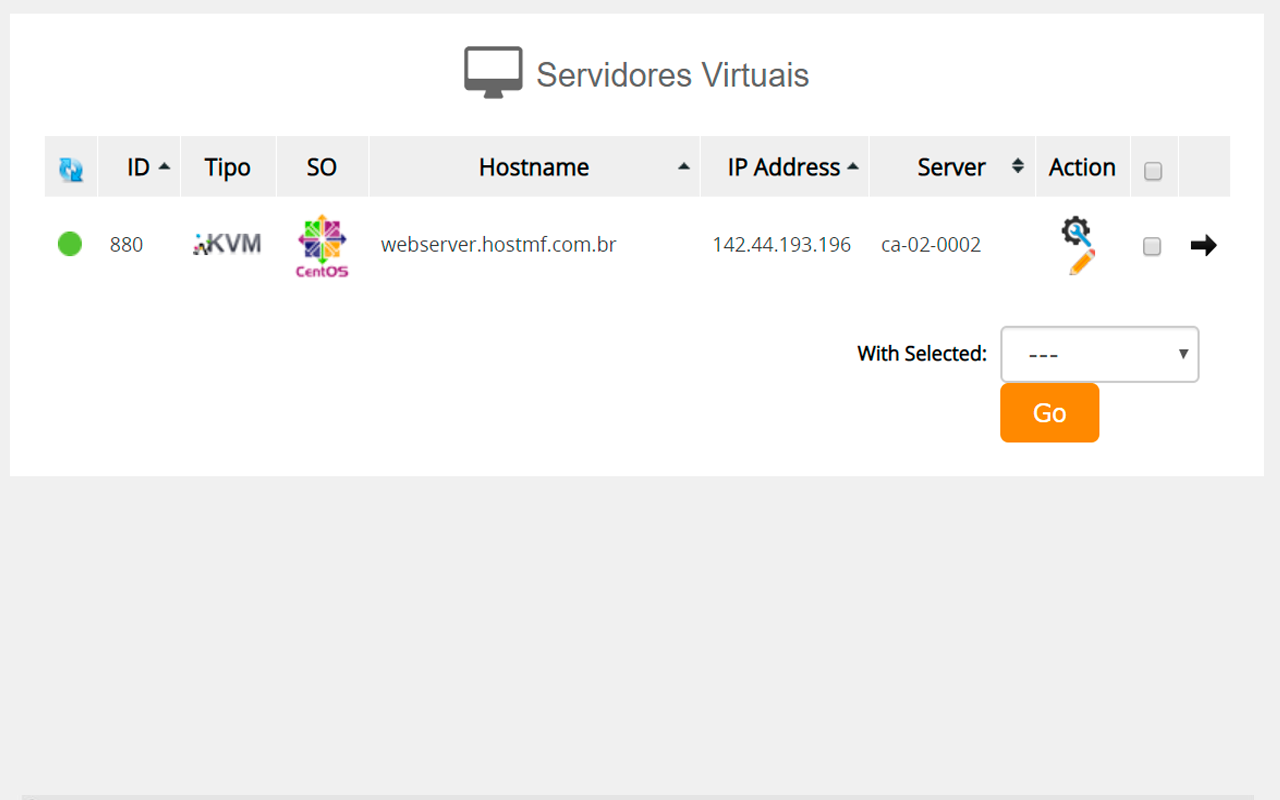This screenshot has width=1280, height=800.
Task: Click the Tipo column header
Action: [x=228, y=167]
